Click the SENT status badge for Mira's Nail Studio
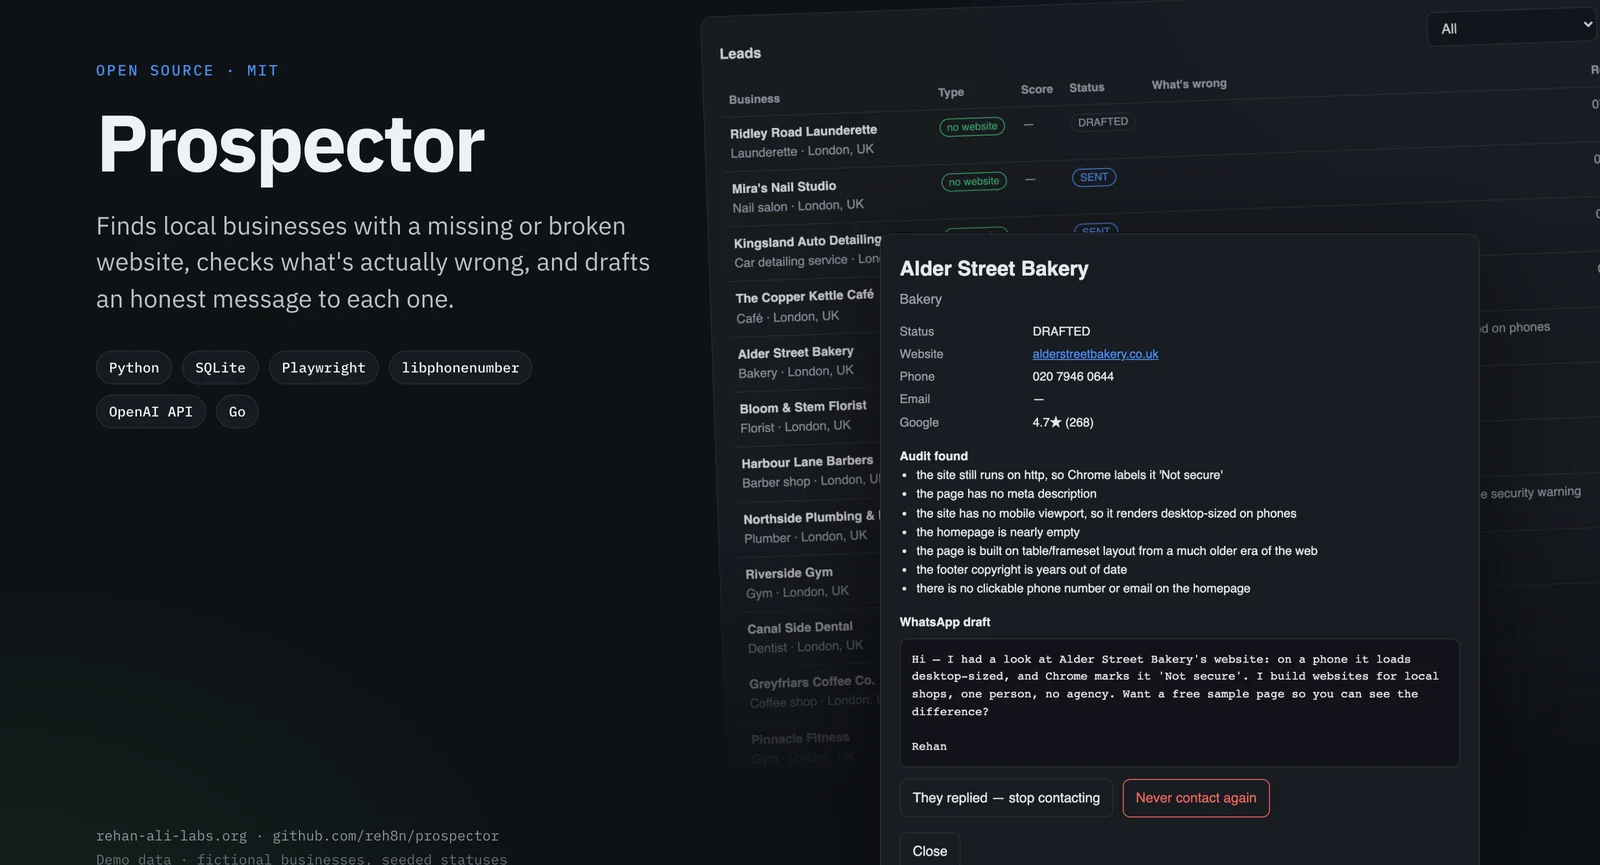Image resolution: width=1600 pixels, height=865 pixels. (1094, 177)
